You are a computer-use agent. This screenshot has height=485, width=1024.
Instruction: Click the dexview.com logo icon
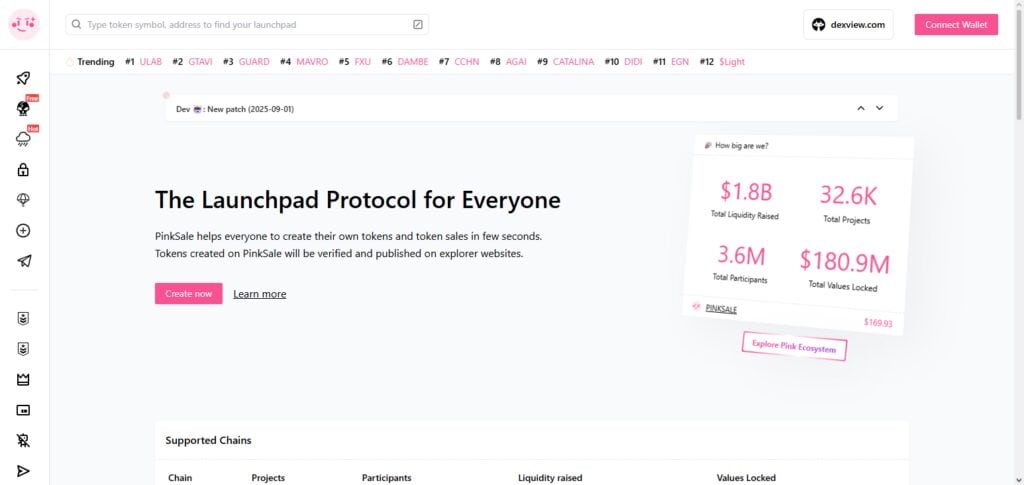[818, 25]
